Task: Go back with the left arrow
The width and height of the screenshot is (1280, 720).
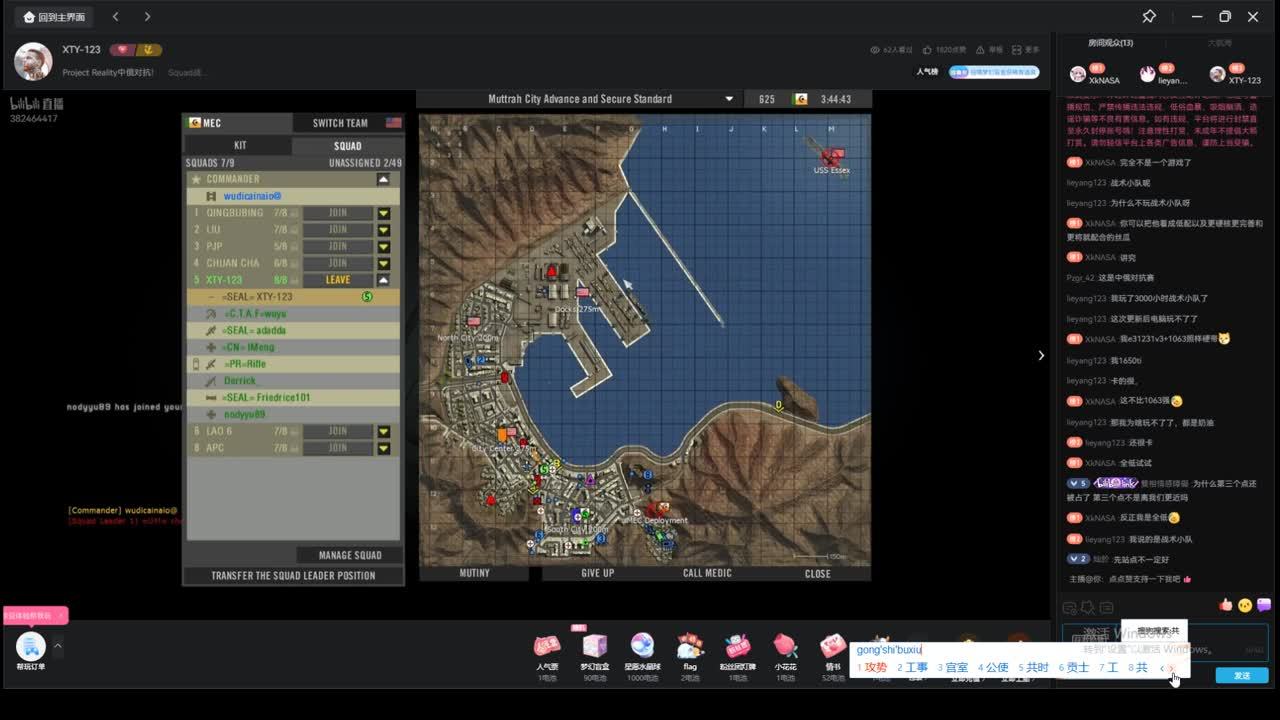Action: tap(116, 17)
